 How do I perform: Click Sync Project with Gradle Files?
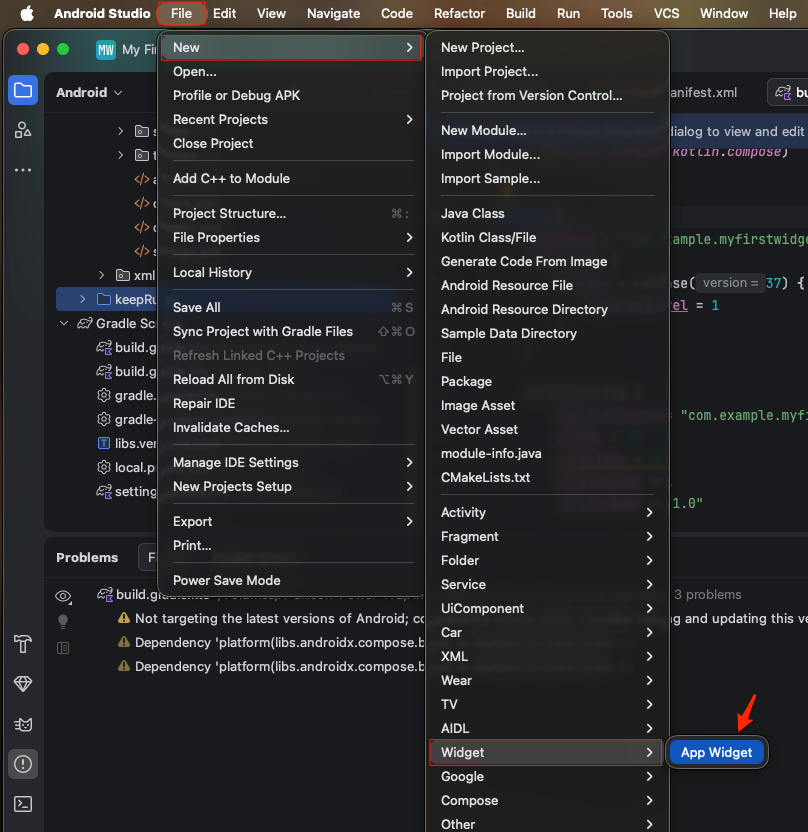point(293,331)
